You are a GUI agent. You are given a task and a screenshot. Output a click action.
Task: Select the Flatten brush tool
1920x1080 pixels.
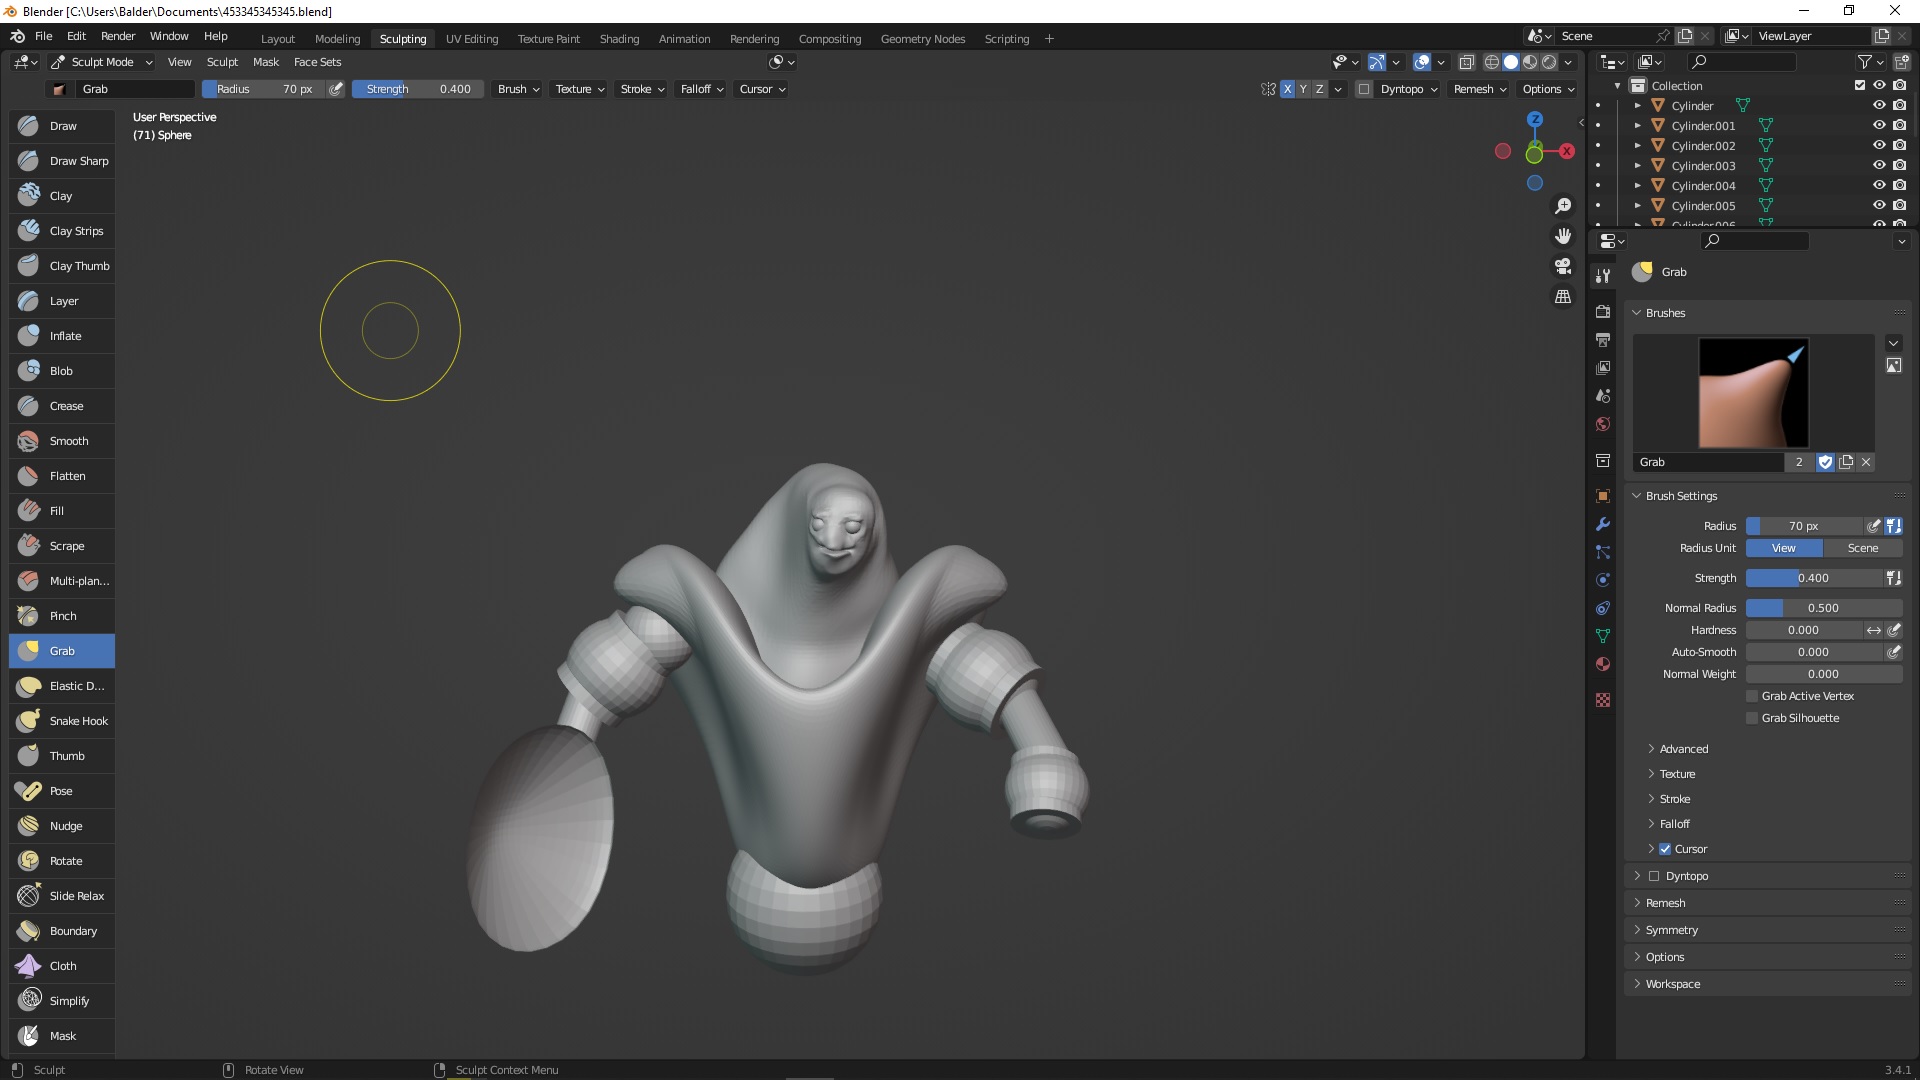pyautogui.click(x=62, y=476)
